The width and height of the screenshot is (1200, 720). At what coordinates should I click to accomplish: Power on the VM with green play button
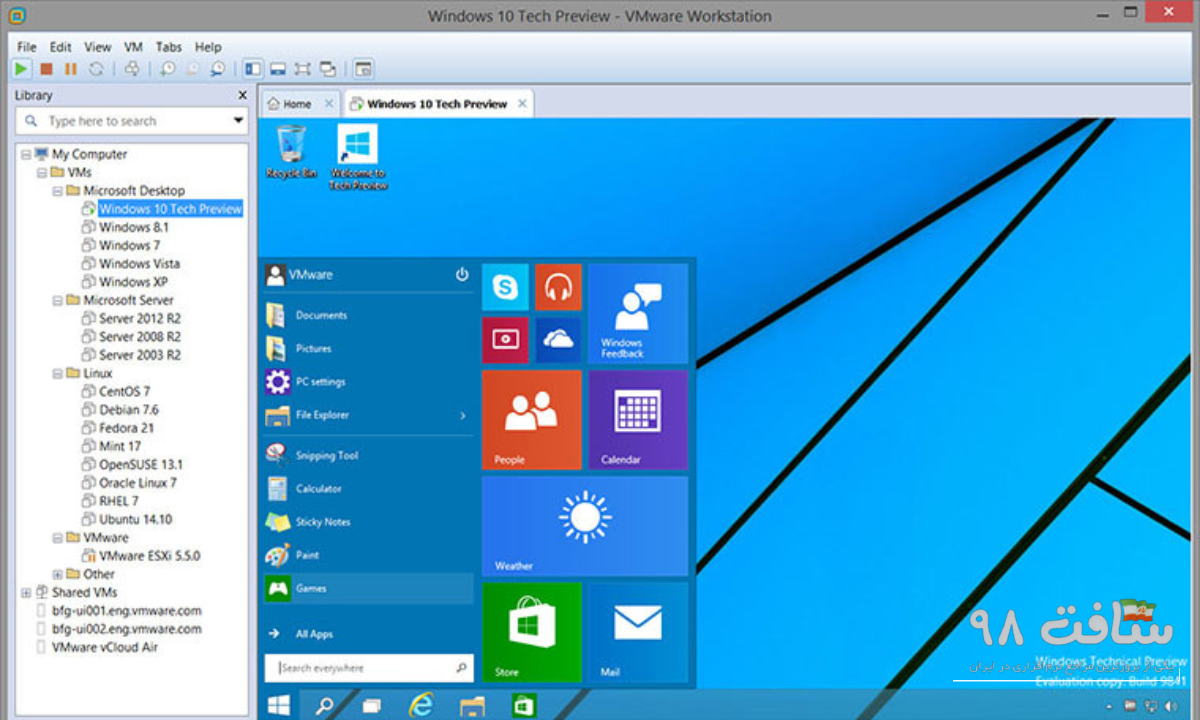pos(21,69)
